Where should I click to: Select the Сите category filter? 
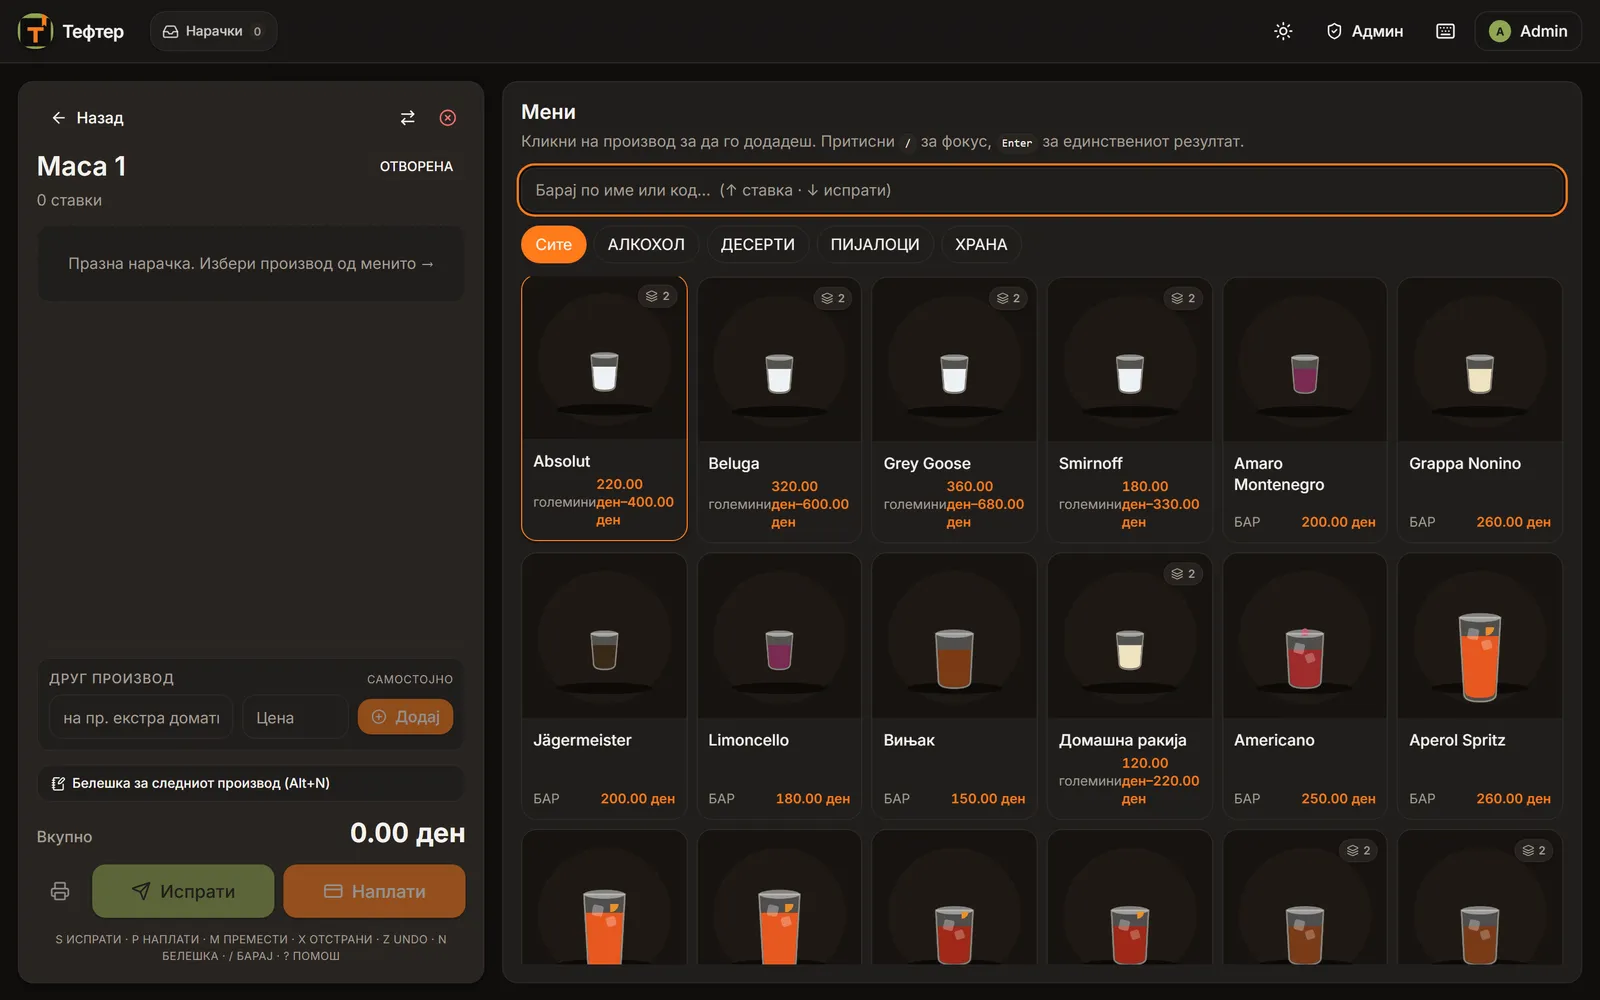point(553,244)
